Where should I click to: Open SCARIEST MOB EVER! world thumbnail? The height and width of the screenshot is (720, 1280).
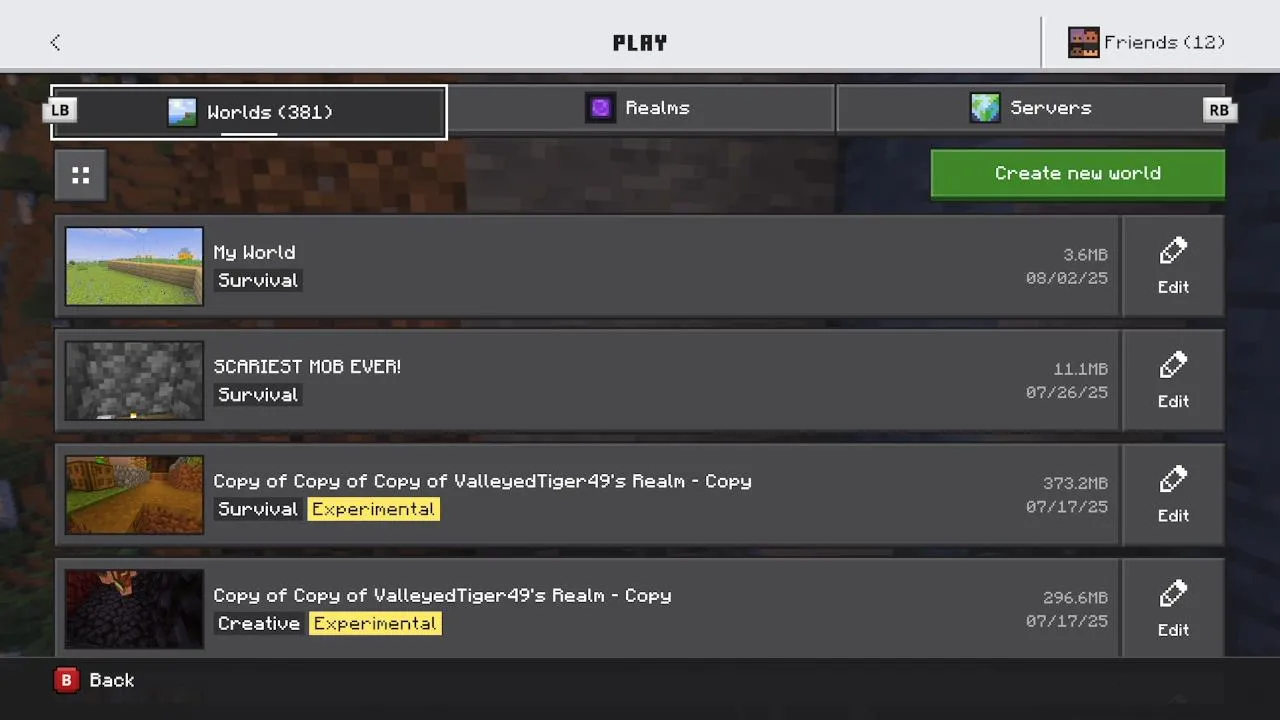[134, 380]
